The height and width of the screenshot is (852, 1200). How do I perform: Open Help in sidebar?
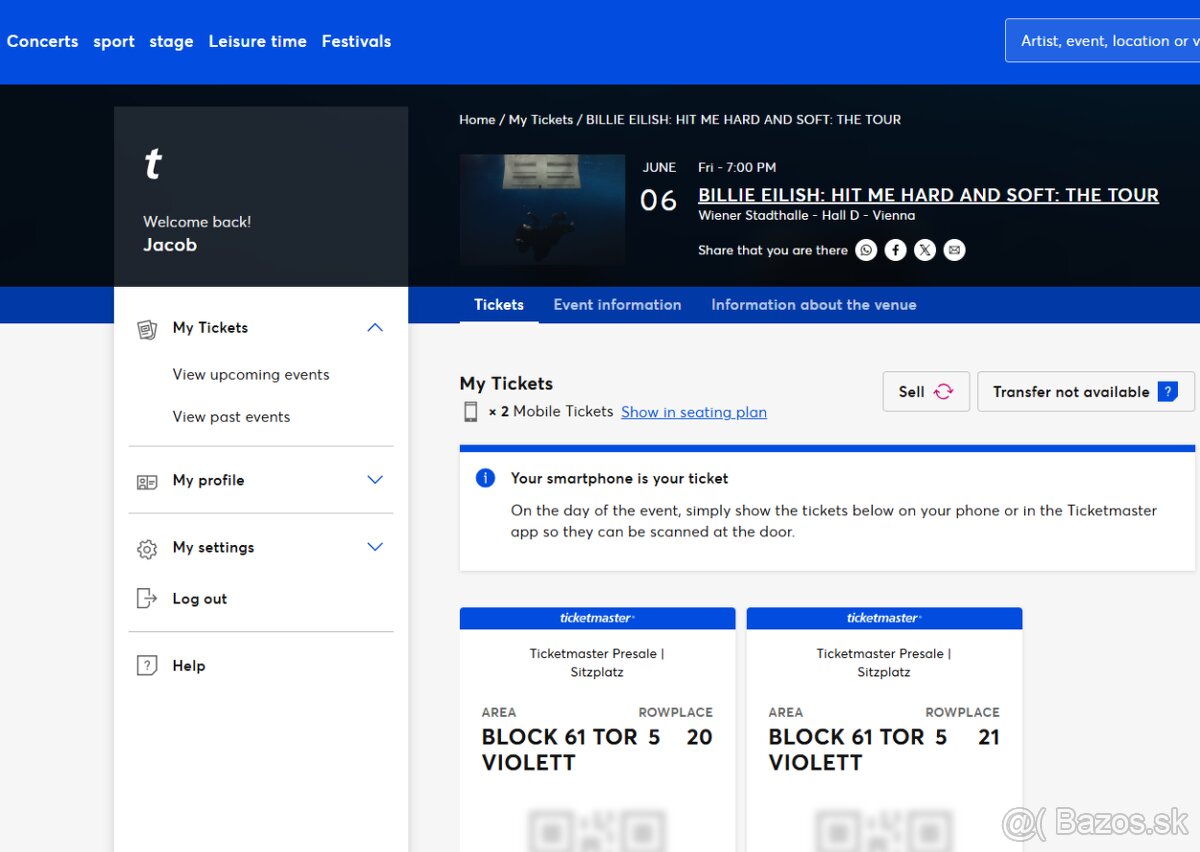tap(189, 666)
